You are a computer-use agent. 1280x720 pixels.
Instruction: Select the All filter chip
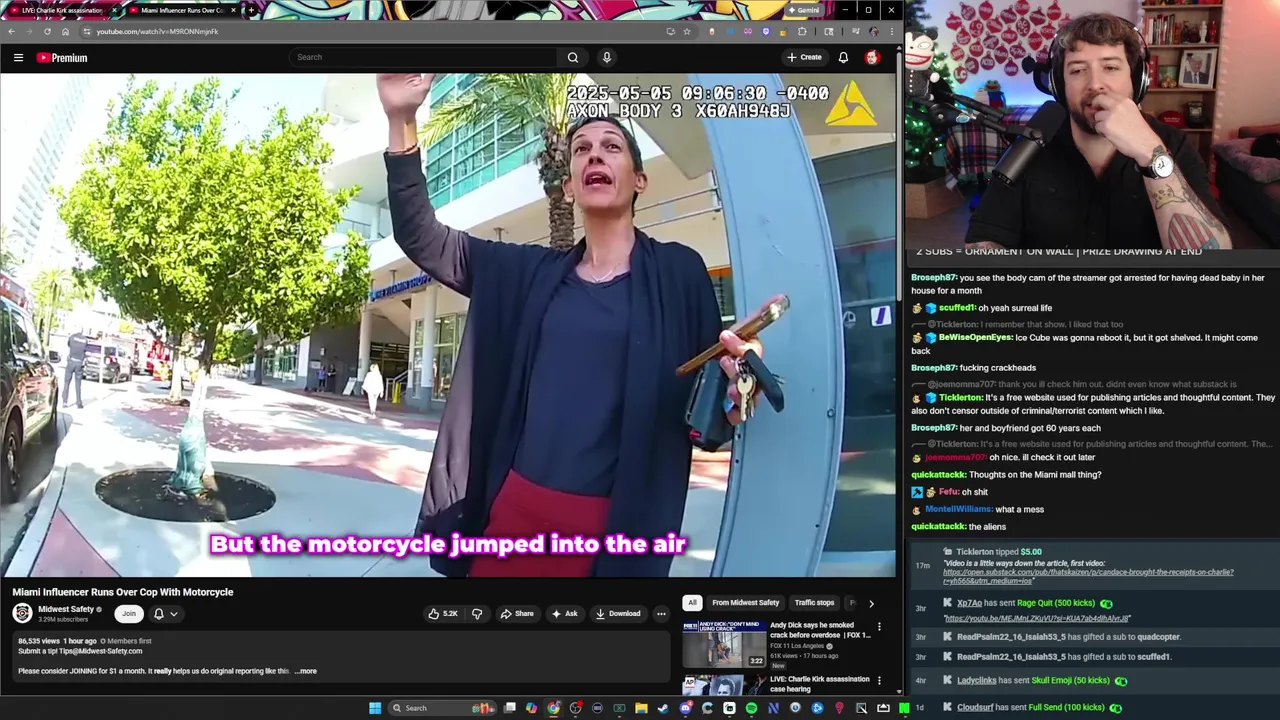pyautogui.click(x=692, y=603)
